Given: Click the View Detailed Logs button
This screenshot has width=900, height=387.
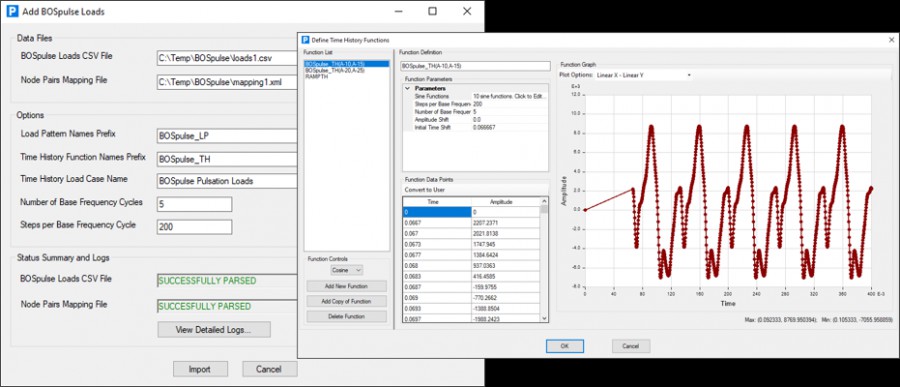Looking at the screenshot, I should point(214,330).
